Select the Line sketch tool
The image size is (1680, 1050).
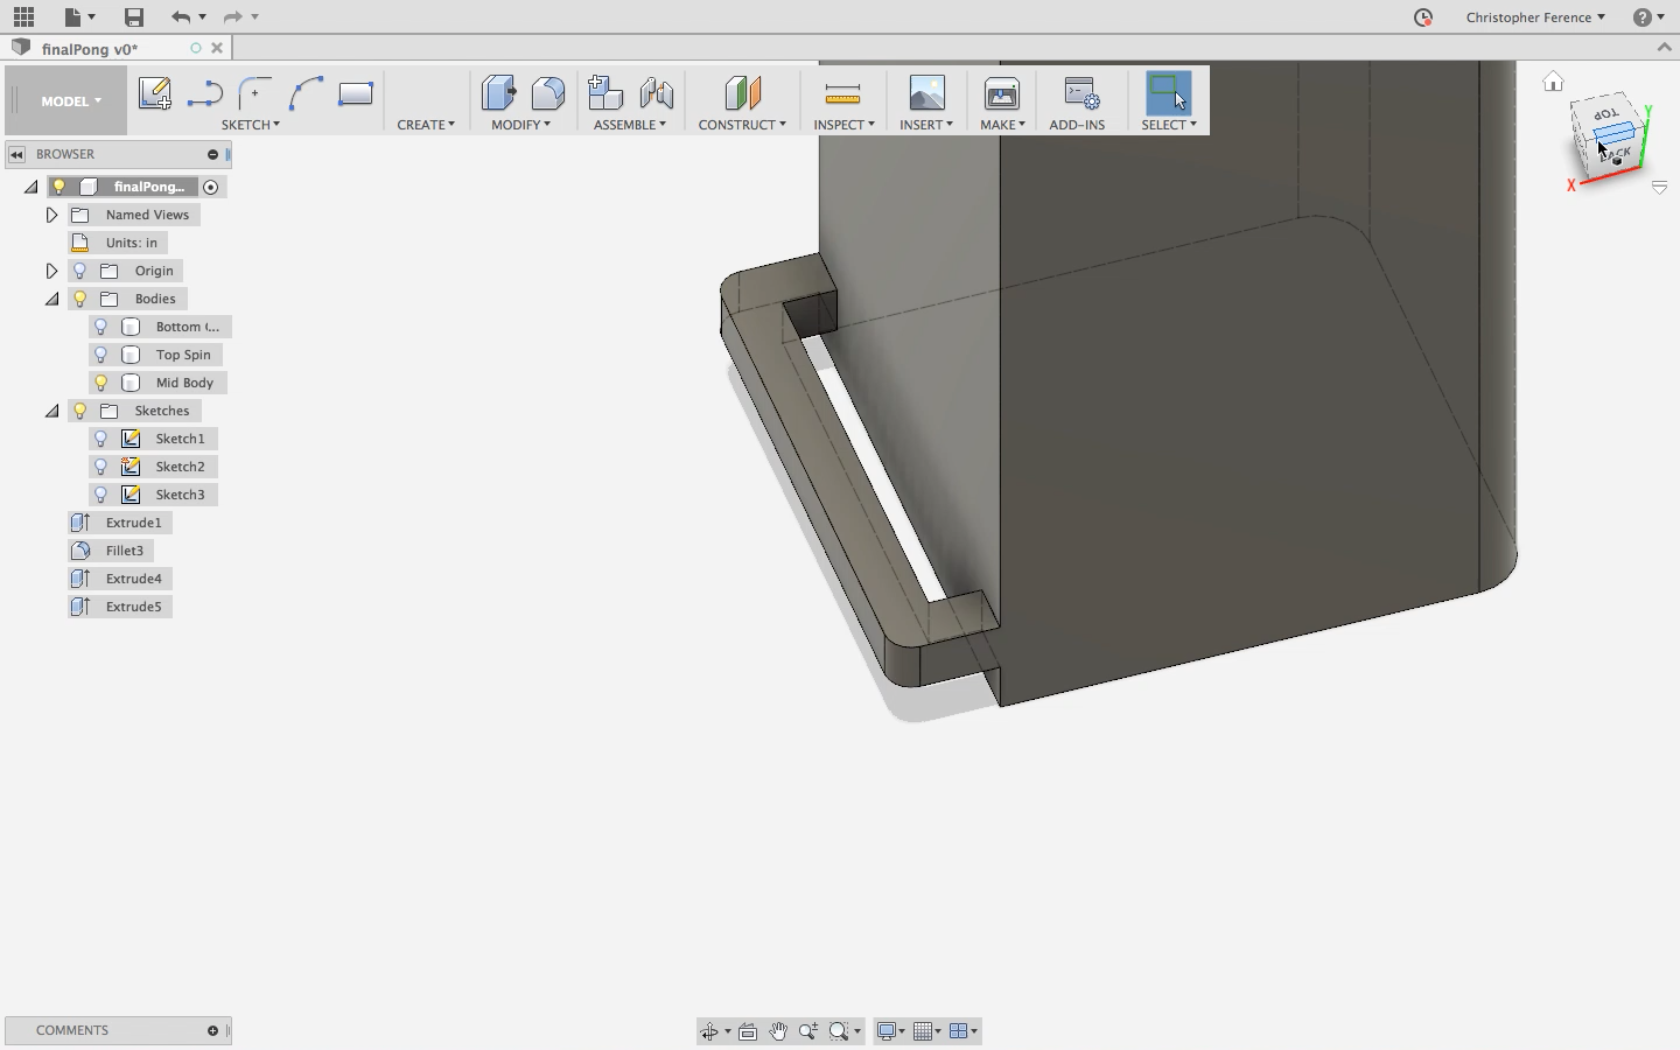point(205,94)
